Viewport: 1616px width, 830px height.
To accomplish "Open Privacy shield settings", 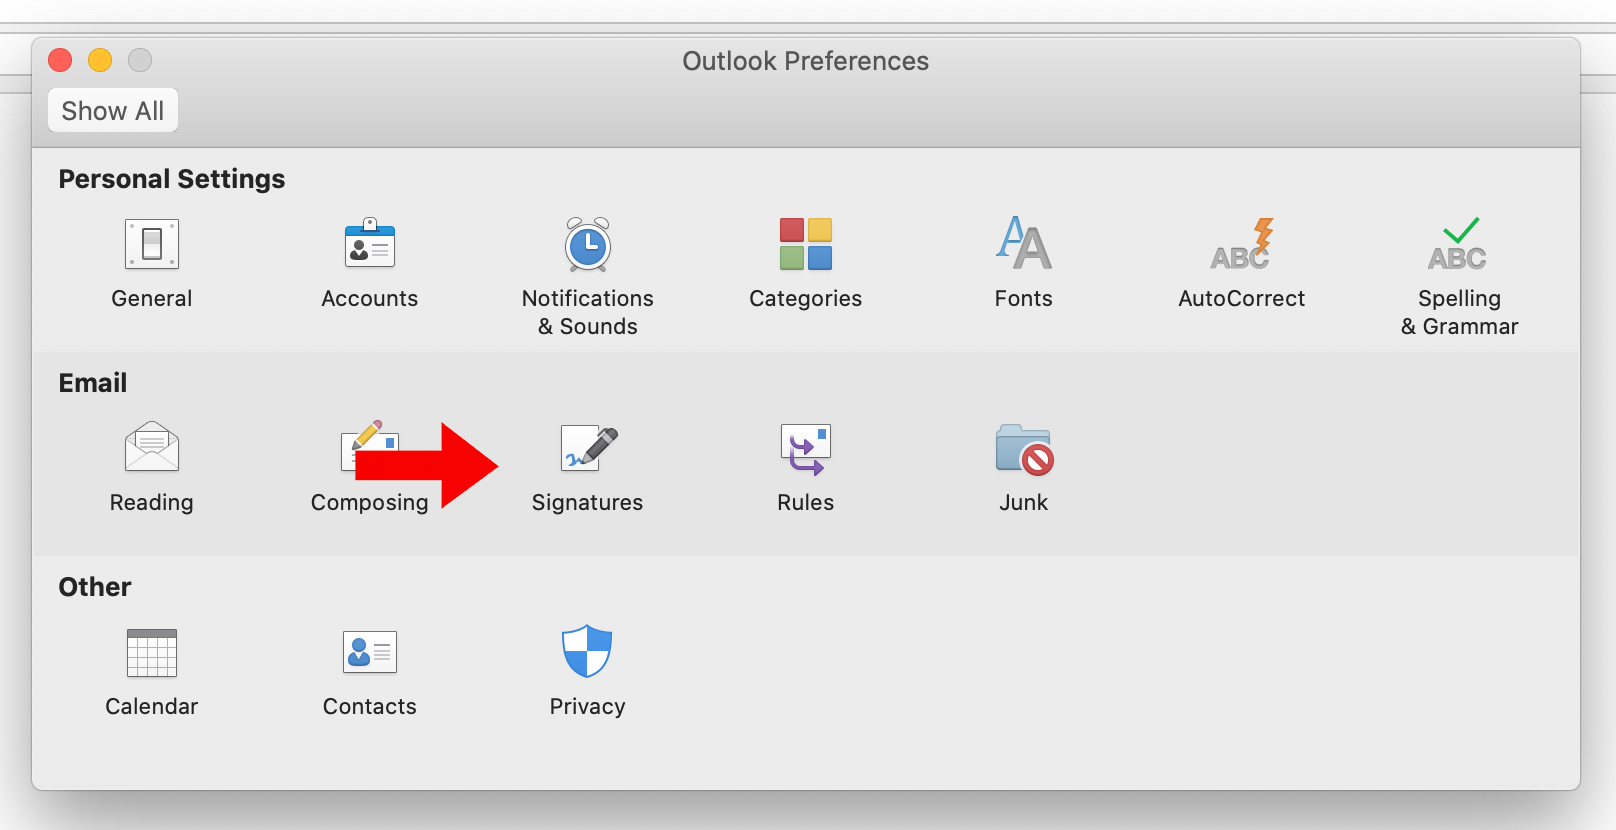I will click(x=587, y=652).
